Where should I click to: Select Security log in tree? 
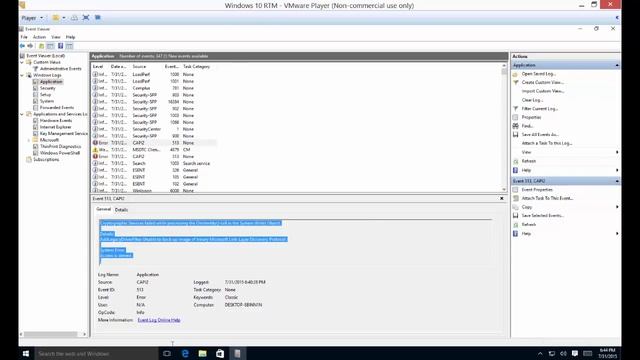click(47, 88)
